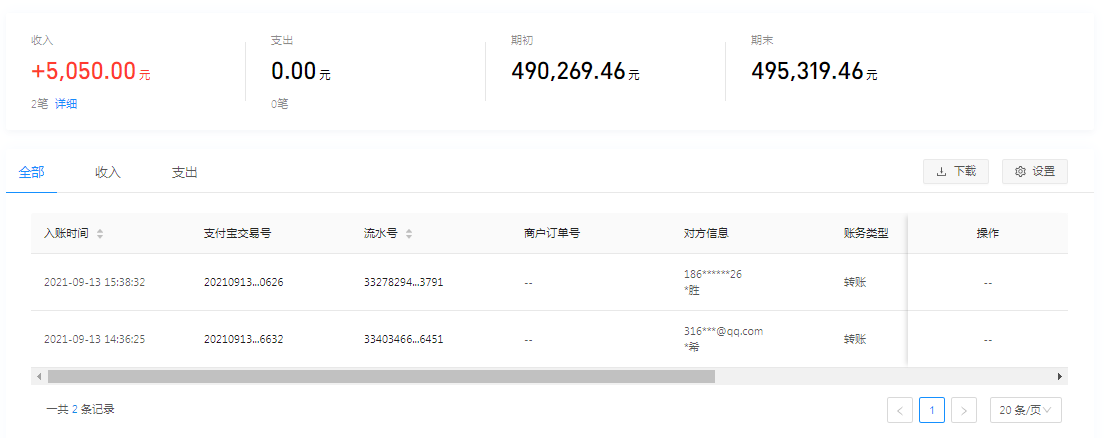Image resolution: width=1111 pixels, height=438 pixels.
Task: Switch to the 全部 tab
Action: coord(31,172)
